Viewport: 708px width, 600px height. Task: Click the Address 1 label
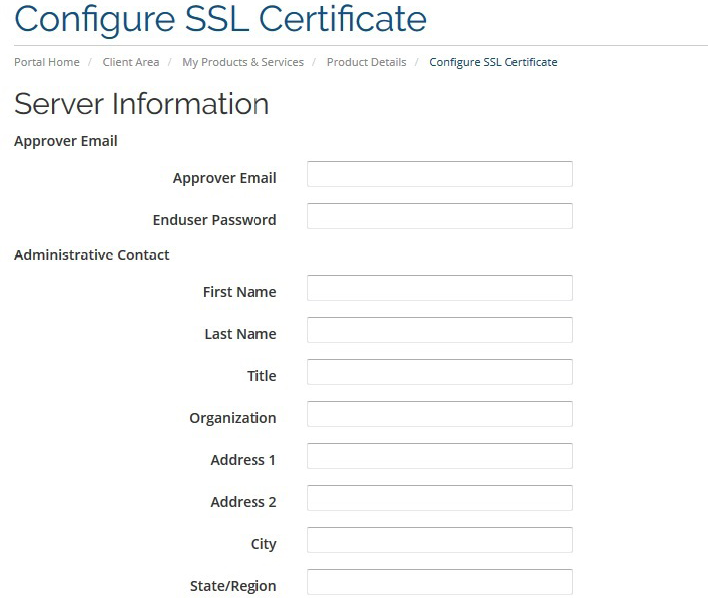[x=243, y=460]
